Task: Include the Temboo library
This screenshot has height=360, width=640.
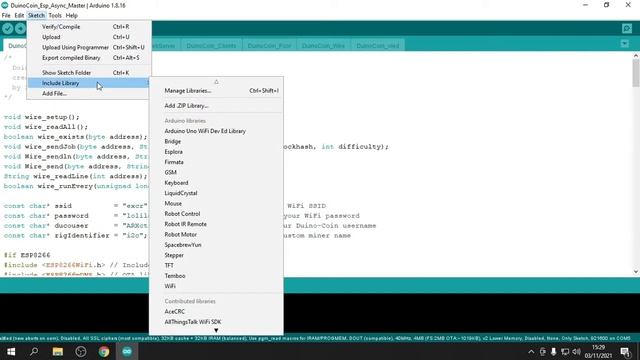Action: [x=216, y=276]
